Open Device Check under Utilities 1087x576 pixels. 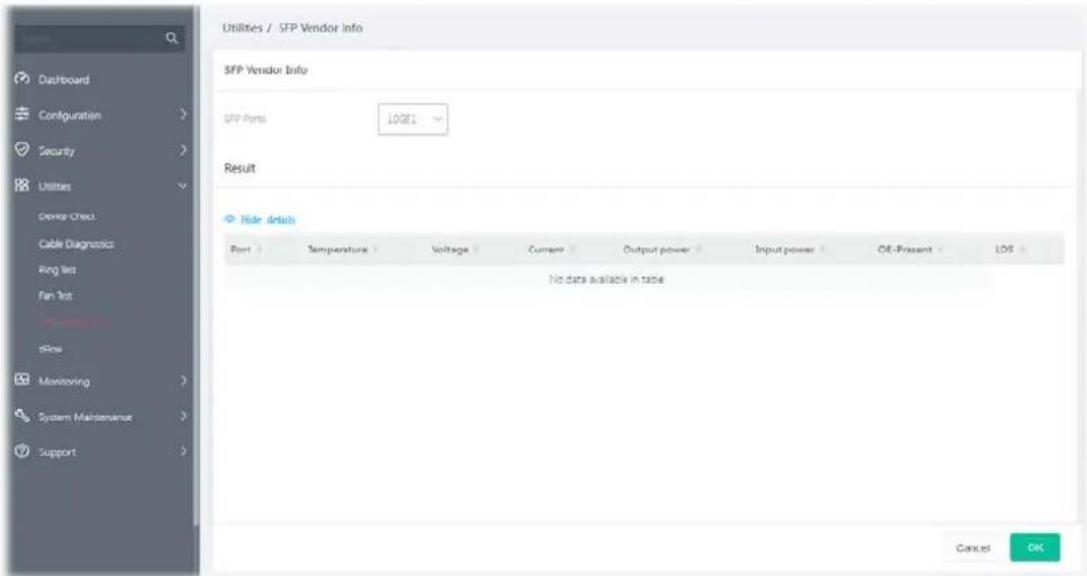click(x=67, y=216)
